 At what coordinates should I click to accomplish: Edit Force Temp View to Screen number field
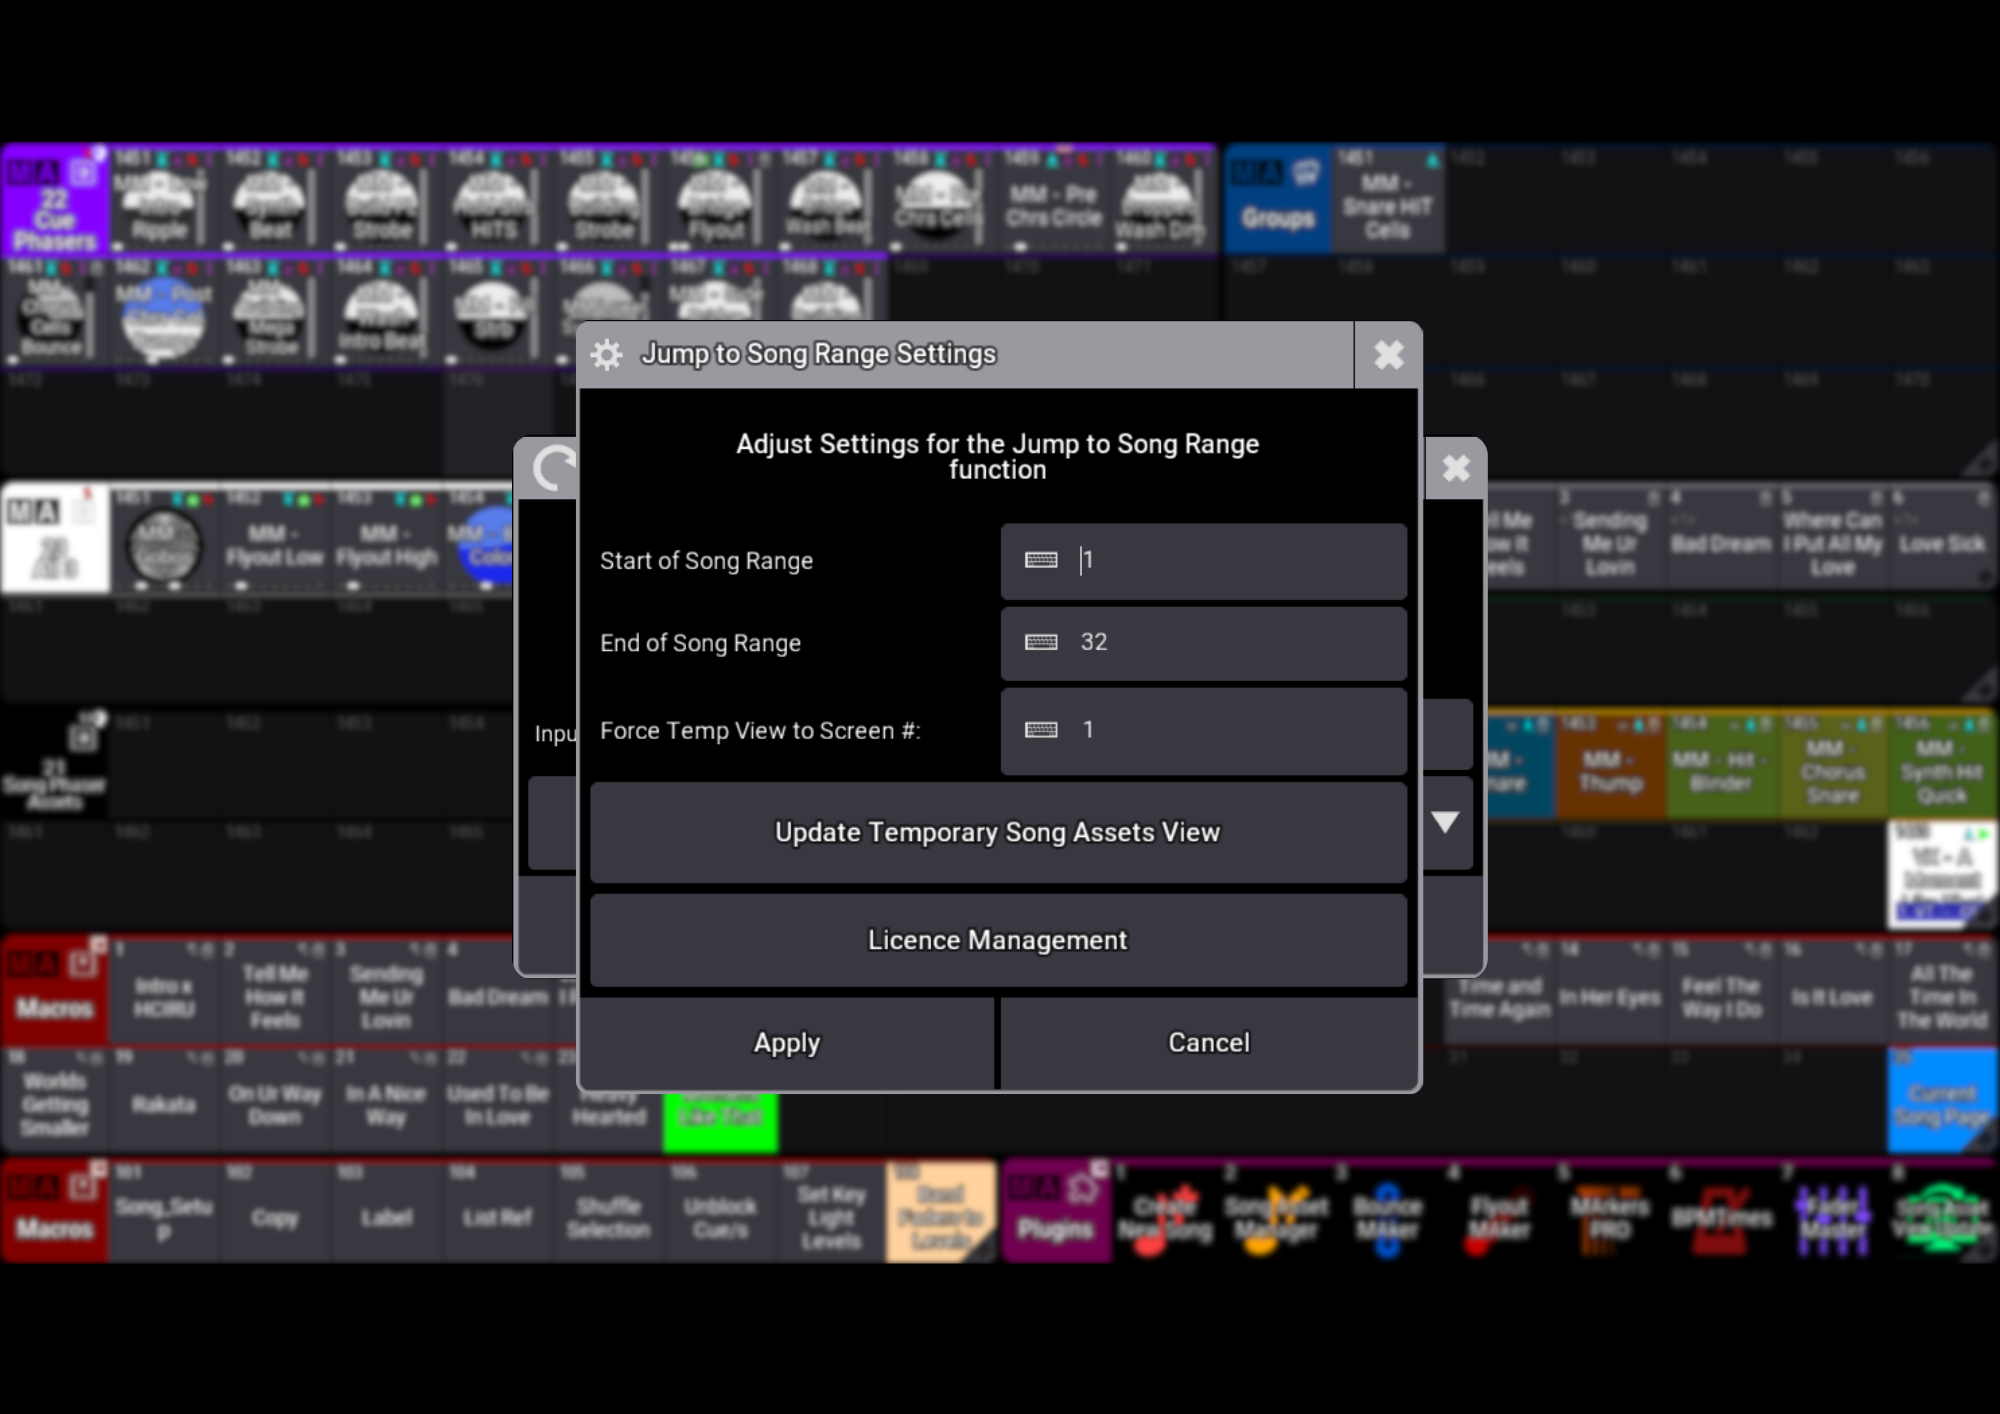[1204, 731]
